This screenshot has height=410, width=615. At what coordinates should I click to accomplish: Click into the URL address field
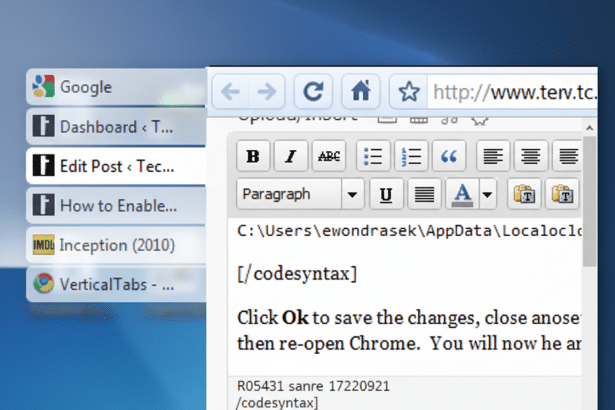pos(513,93)
